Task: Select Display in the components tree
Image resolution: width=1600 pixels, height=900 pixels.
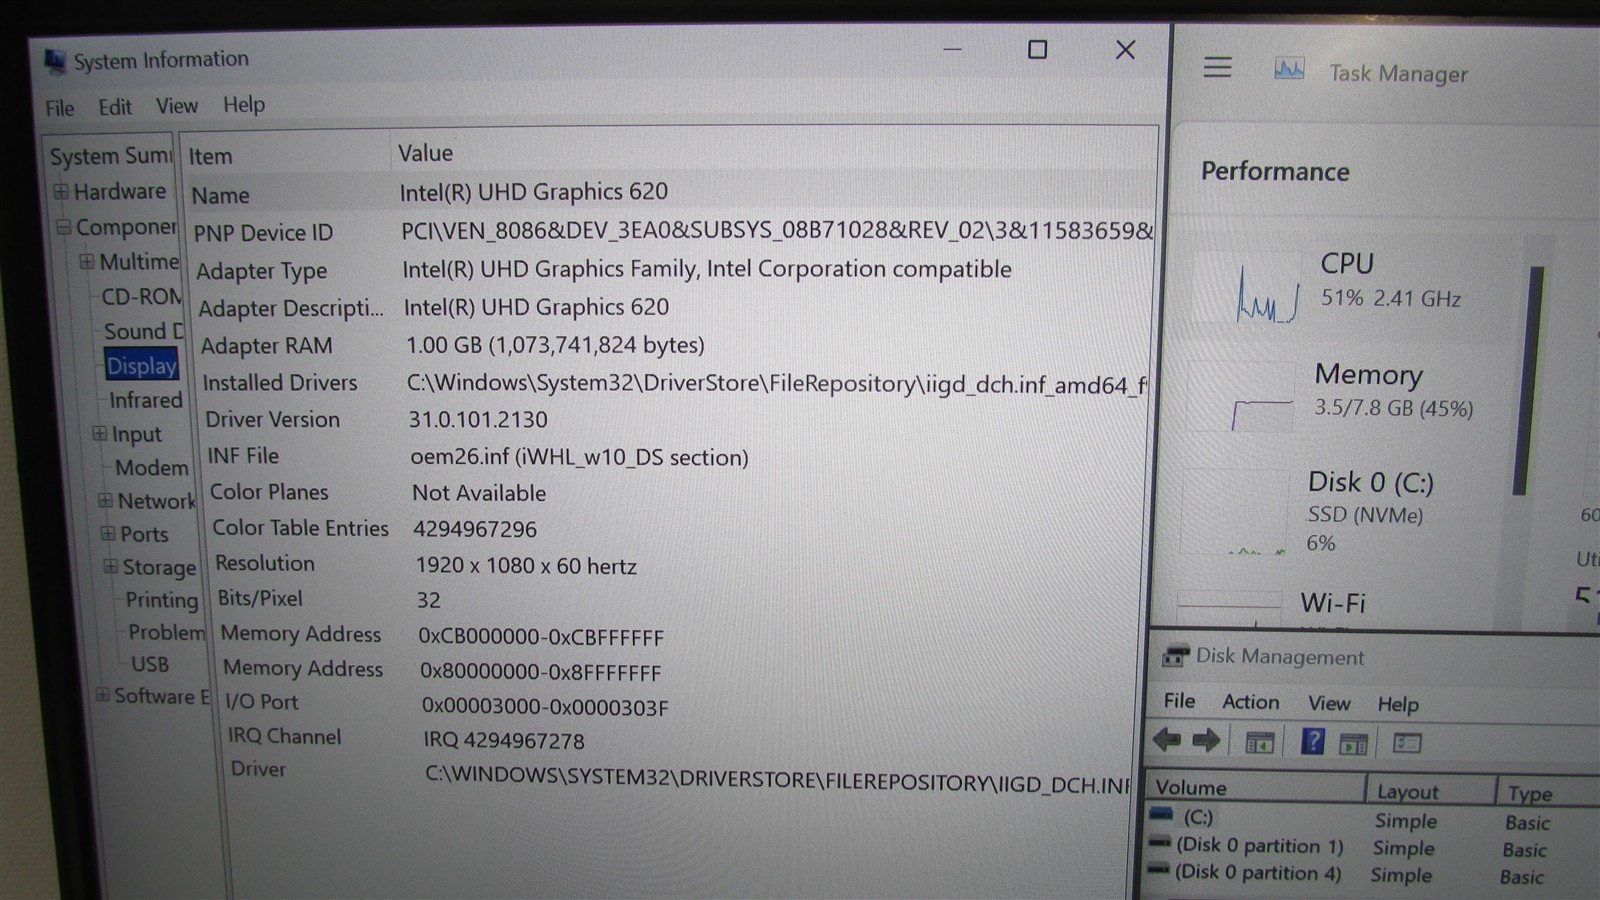Action: pyautogui.click(x=142, y=366)
